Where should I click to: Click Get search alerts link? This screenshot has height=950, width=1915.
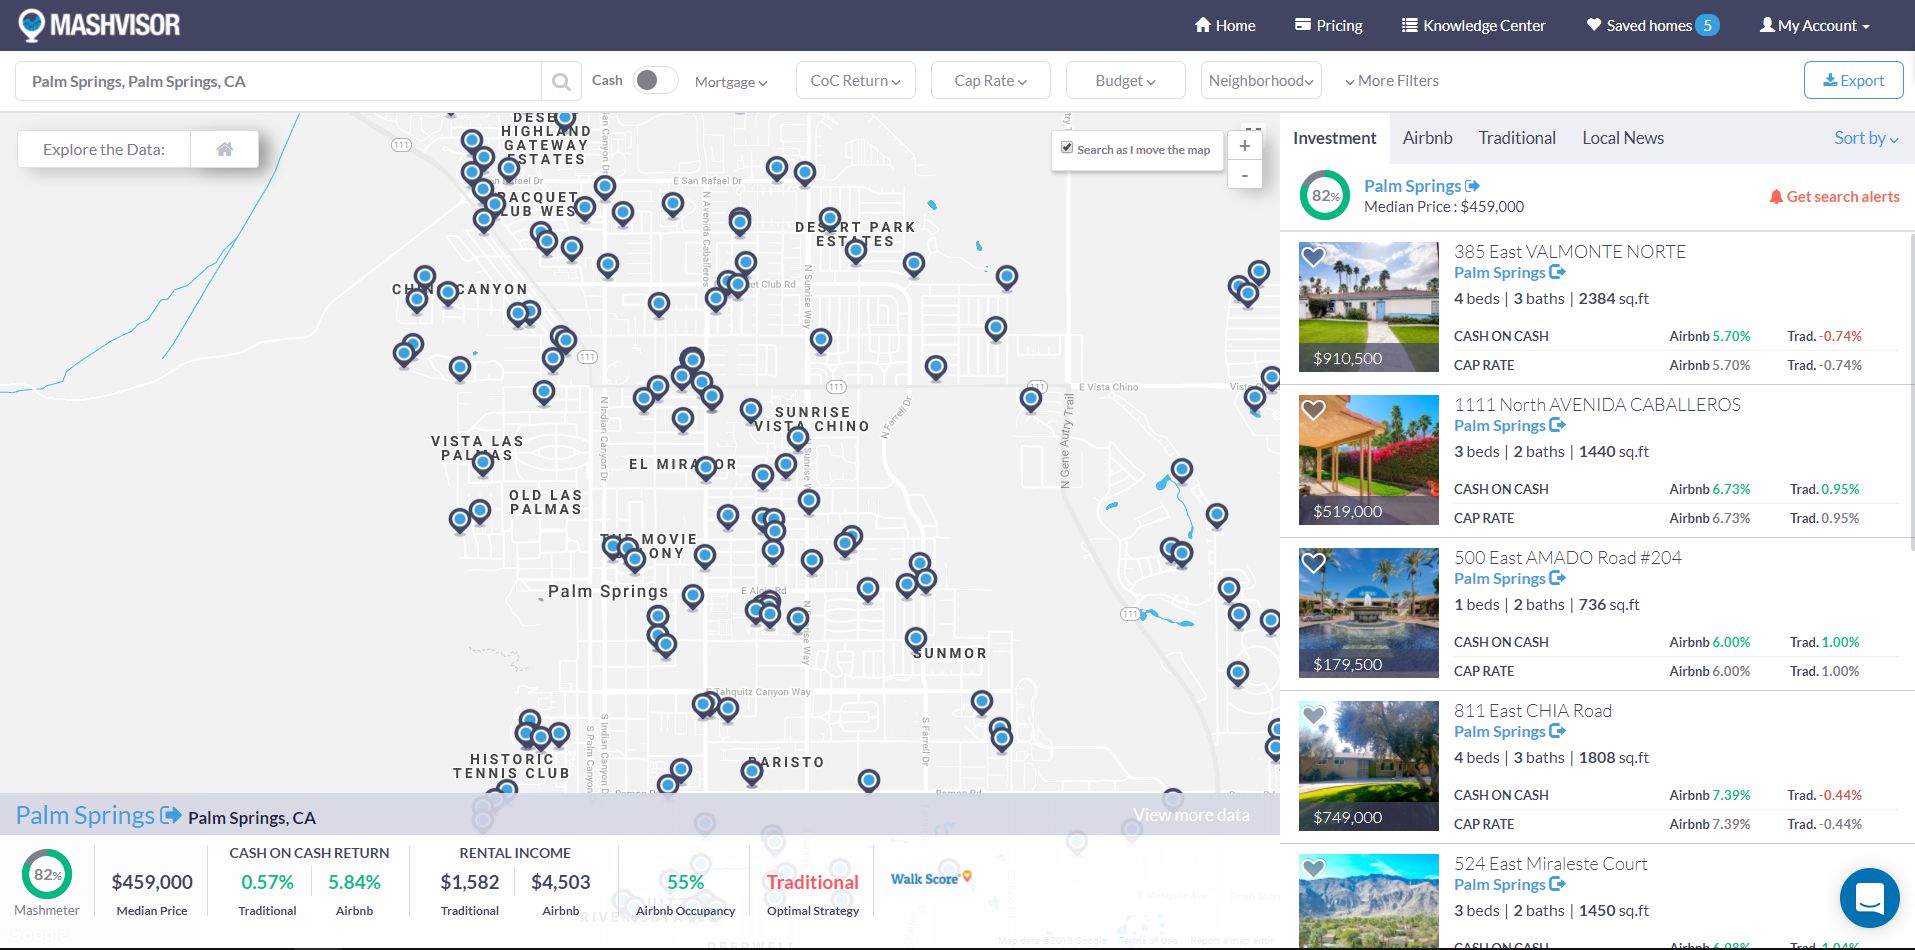tap(1834, 197)
